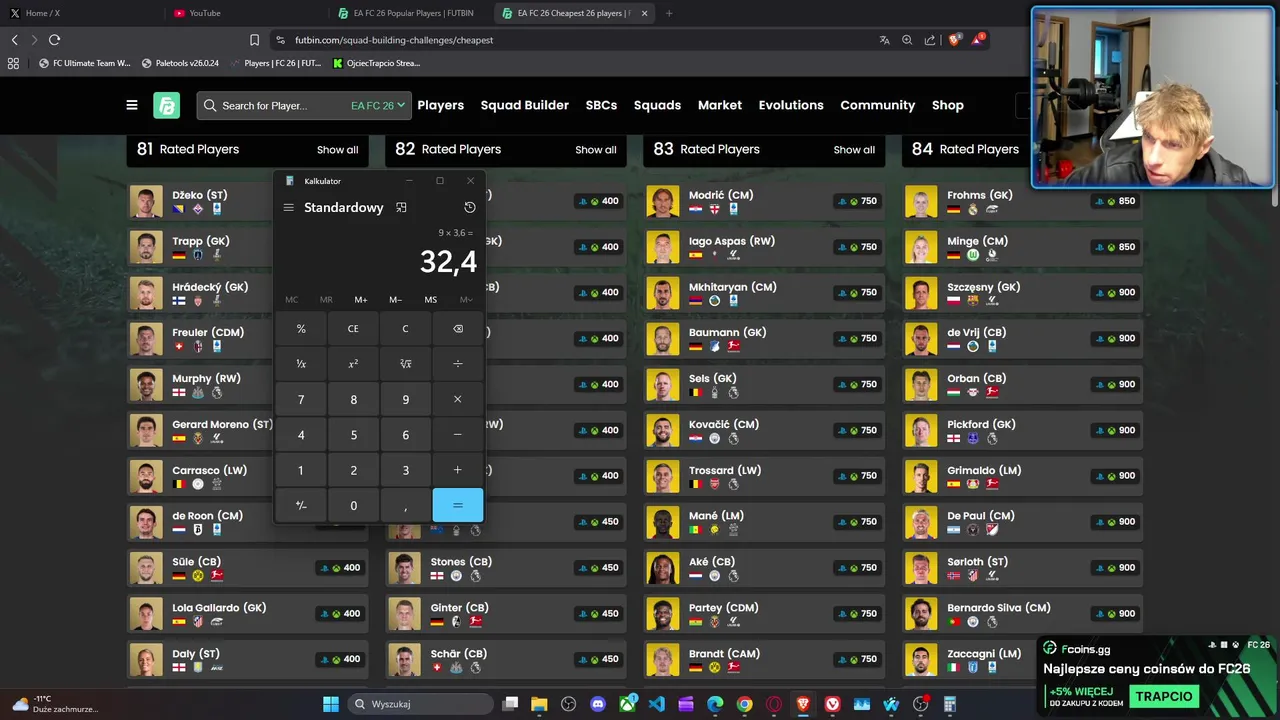Click the calculator decimal comma key
The image size is (1280, 720).
405,506
